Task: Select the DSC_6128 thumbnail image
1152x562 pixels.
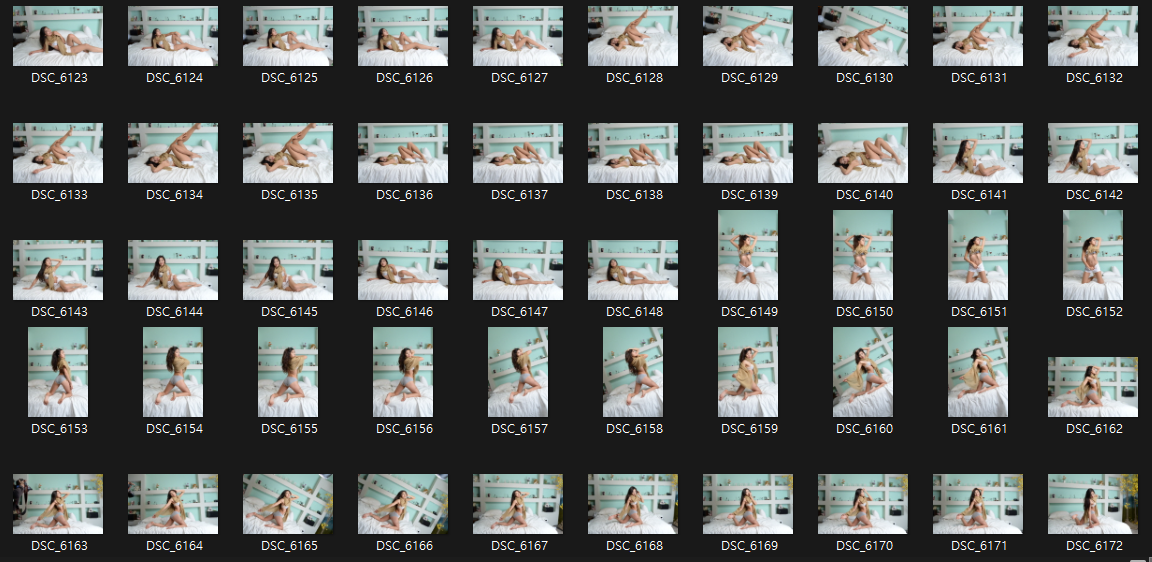Action: coord(633,37)
